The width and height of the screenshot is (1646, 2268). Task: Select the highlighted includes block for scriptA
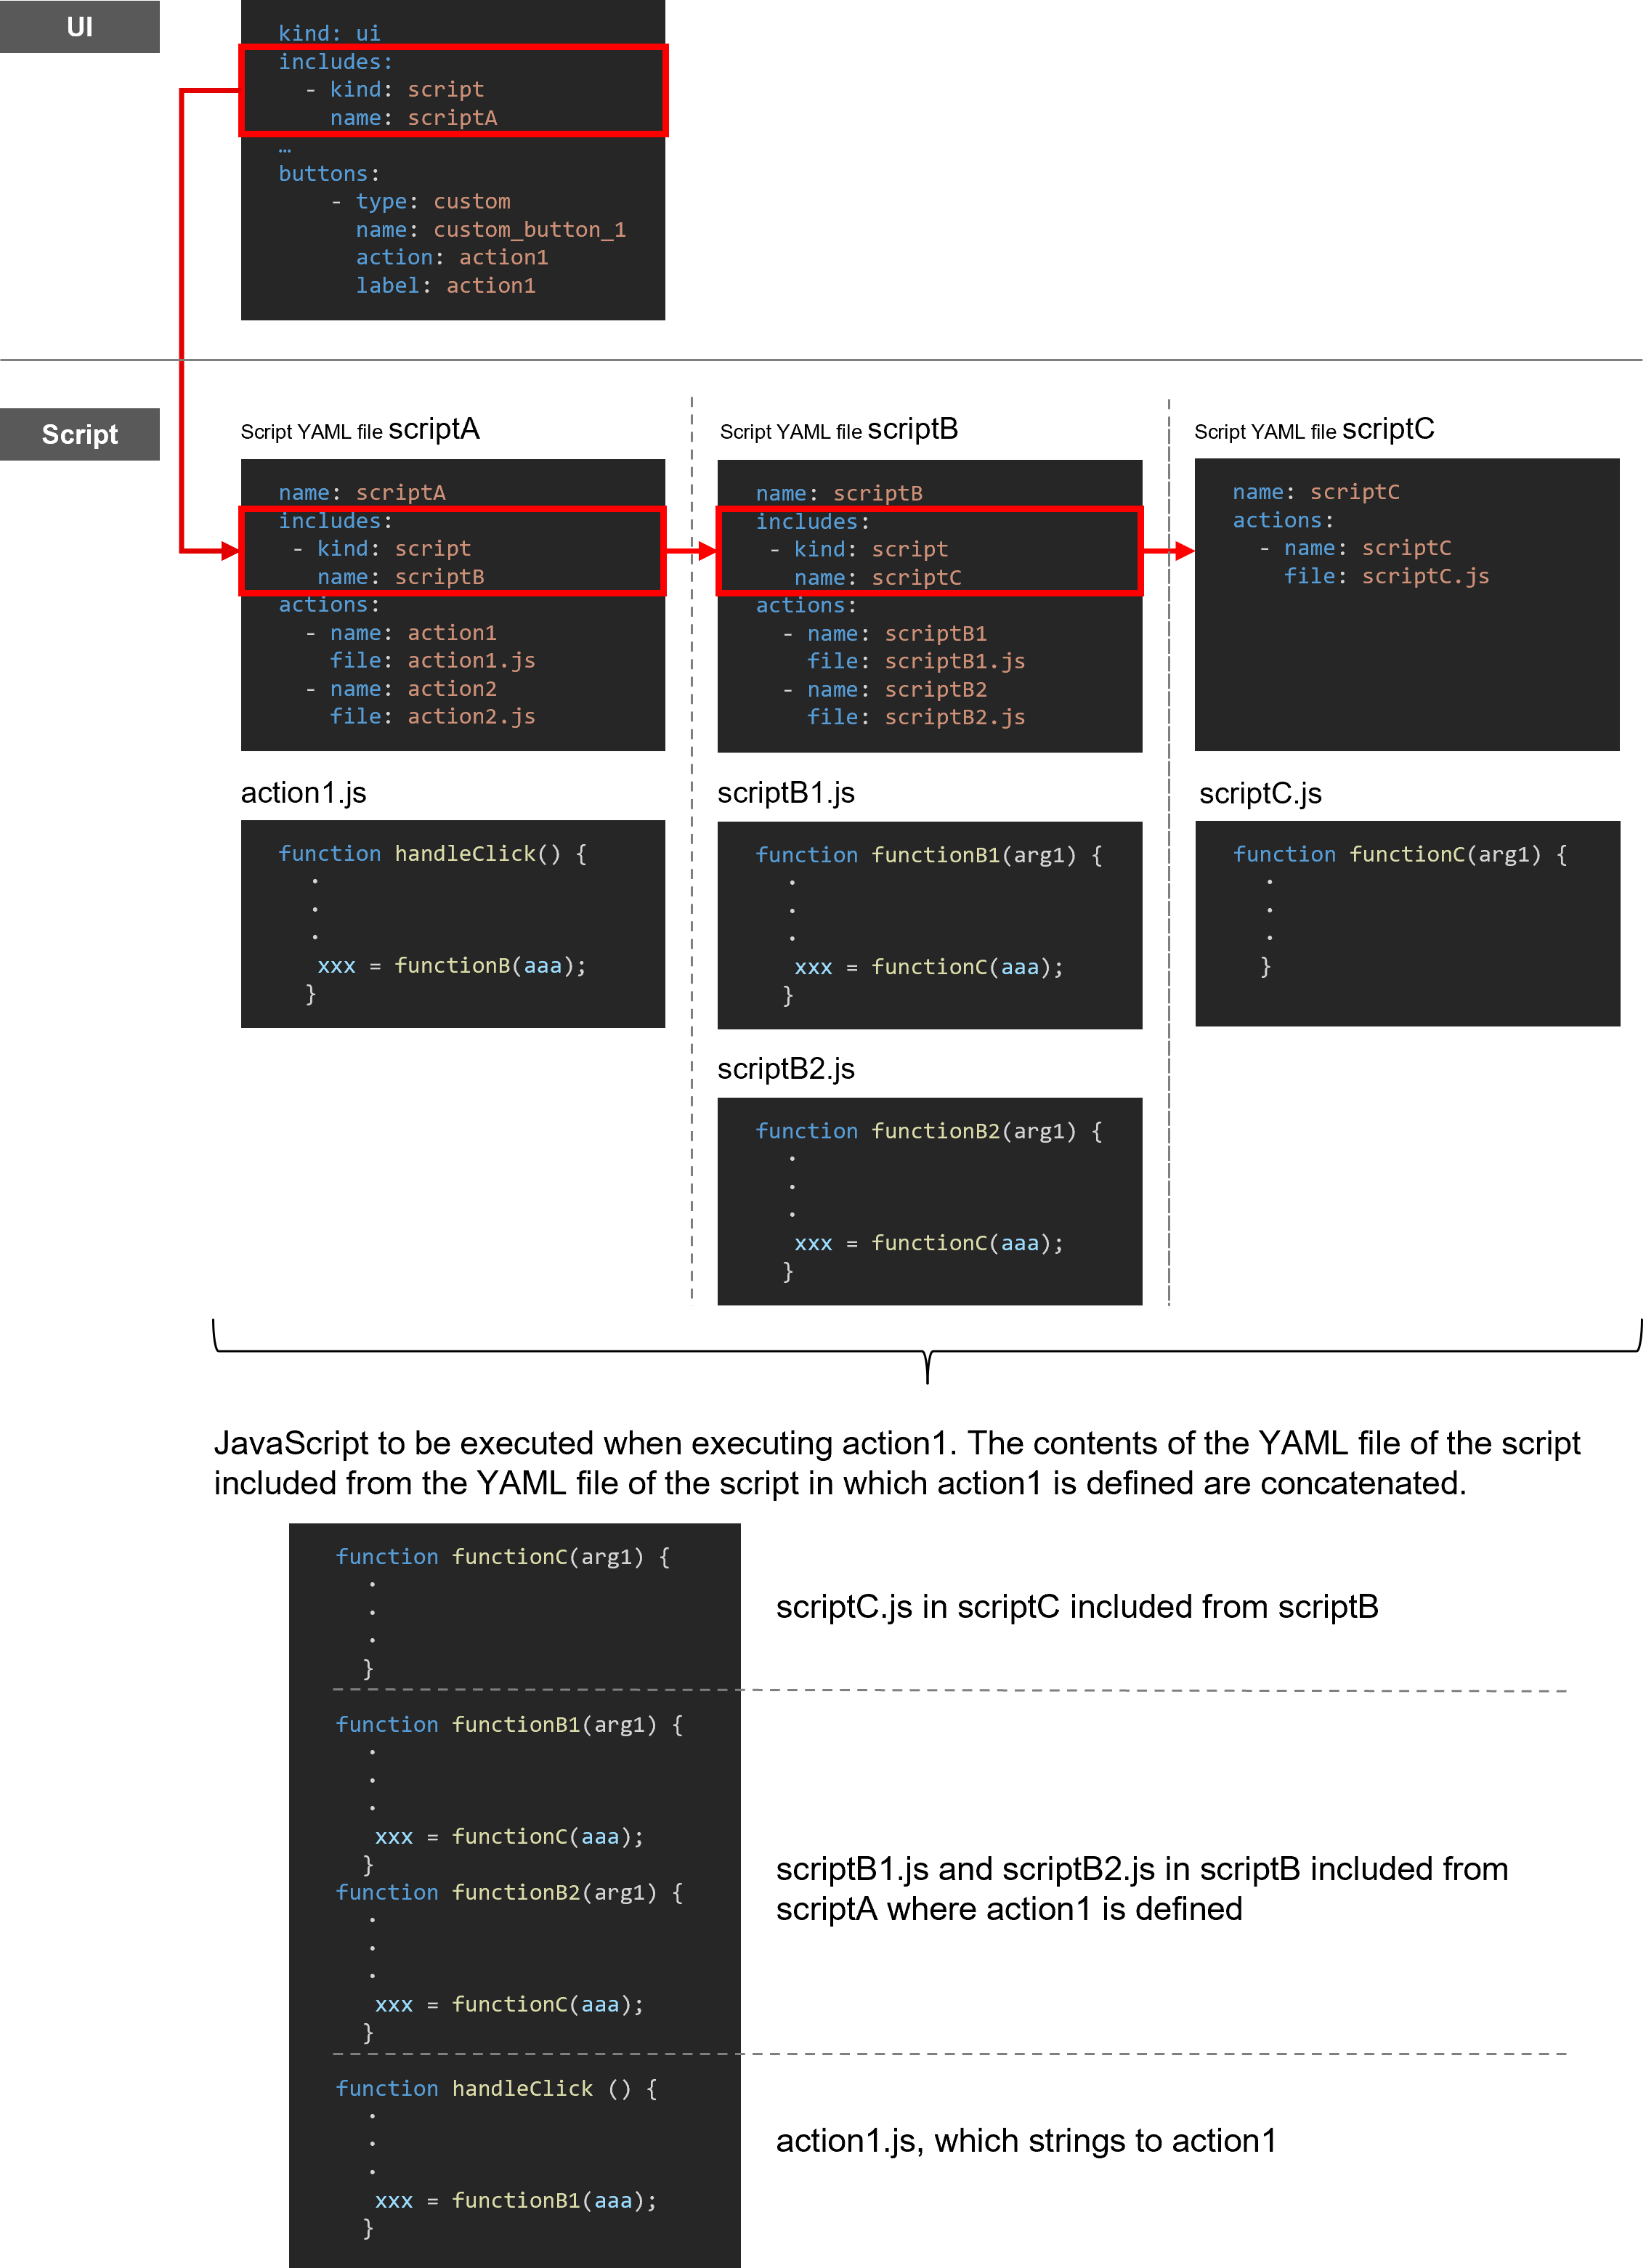pyautogui.click(x=455, y=90)
